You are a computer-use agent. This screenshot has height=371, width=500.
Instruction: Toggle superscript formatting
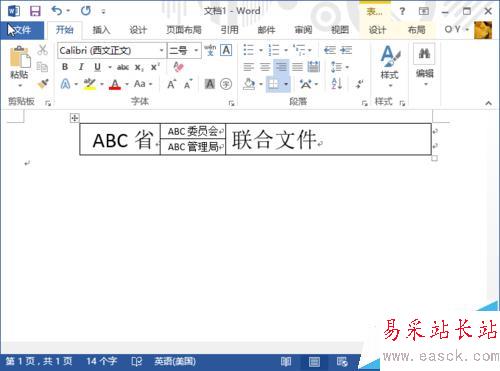(x=155, y=67)
